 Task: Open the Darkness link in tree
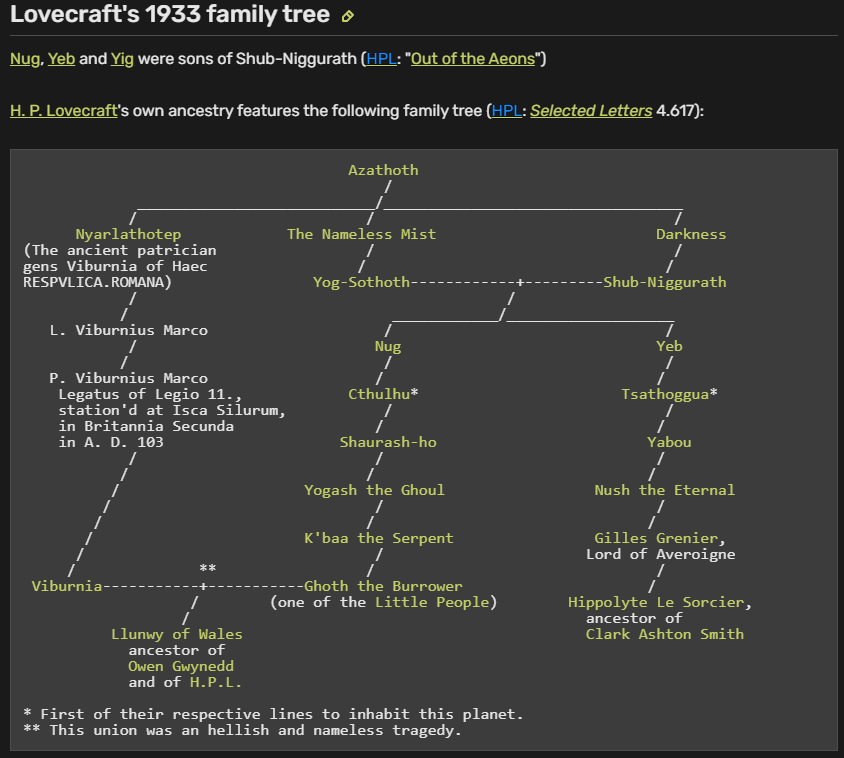pyautogui.click(x=691, y=234)
